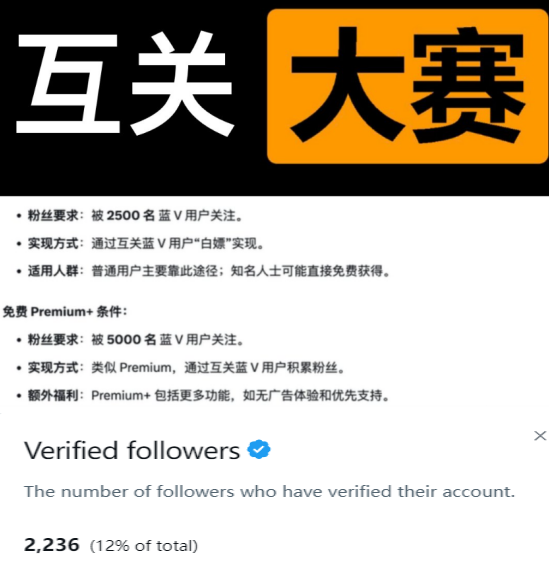The height and width of the screenshot is (563, 549).
Task: Click the 知名人士可能直接免费获得 phrase
Action: [306, 271]
